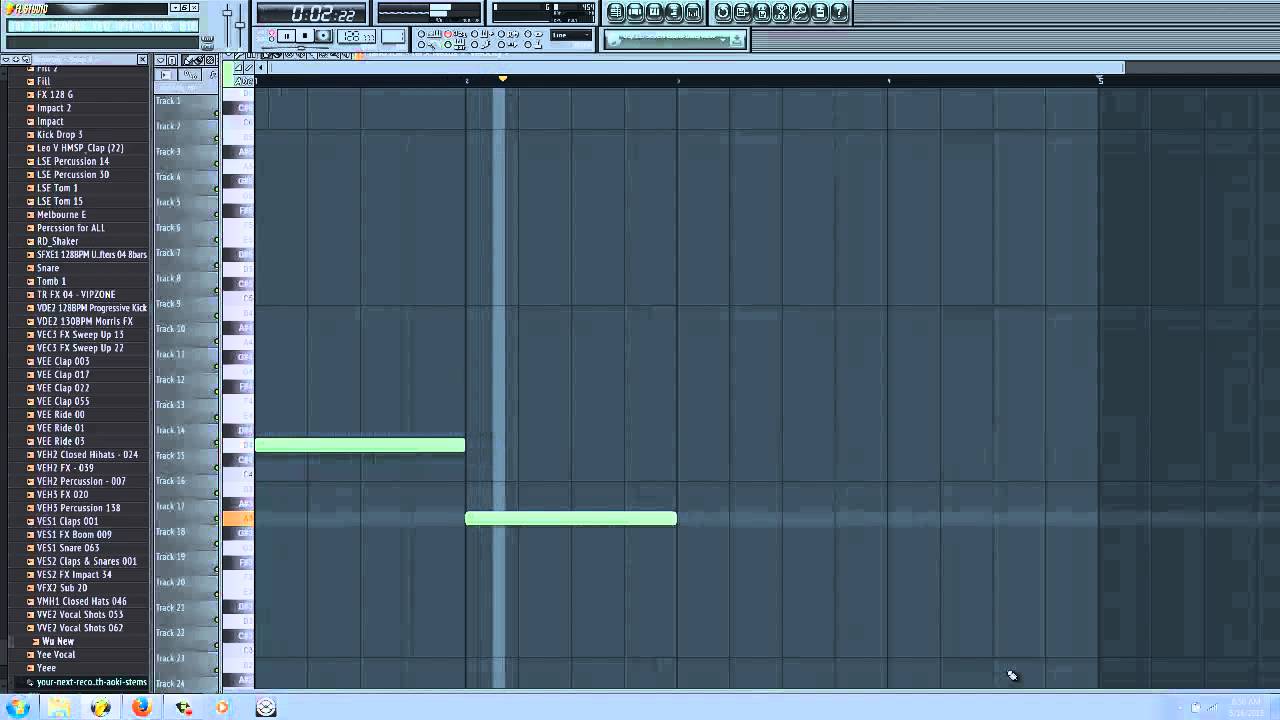The image size is (1280, 720).
Task: Open the your-next-reco stems folder
Action: (90, 682)
